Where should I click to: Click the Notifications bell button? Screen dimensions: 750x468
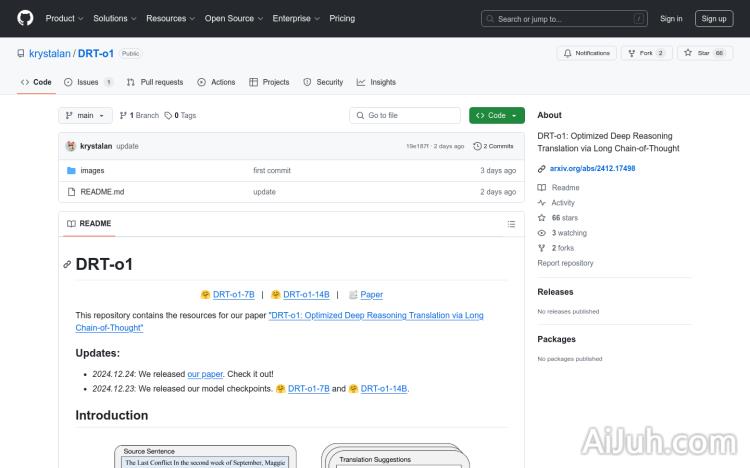pos(586,53)
